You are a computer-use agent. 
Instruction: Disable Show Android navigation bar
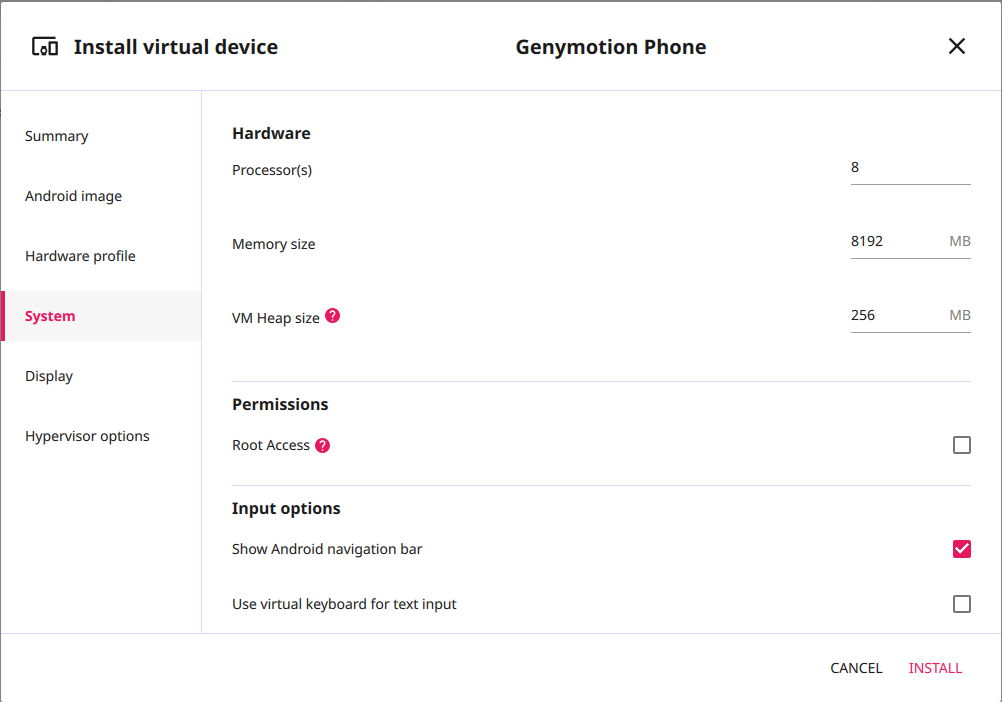click(962, 548)
